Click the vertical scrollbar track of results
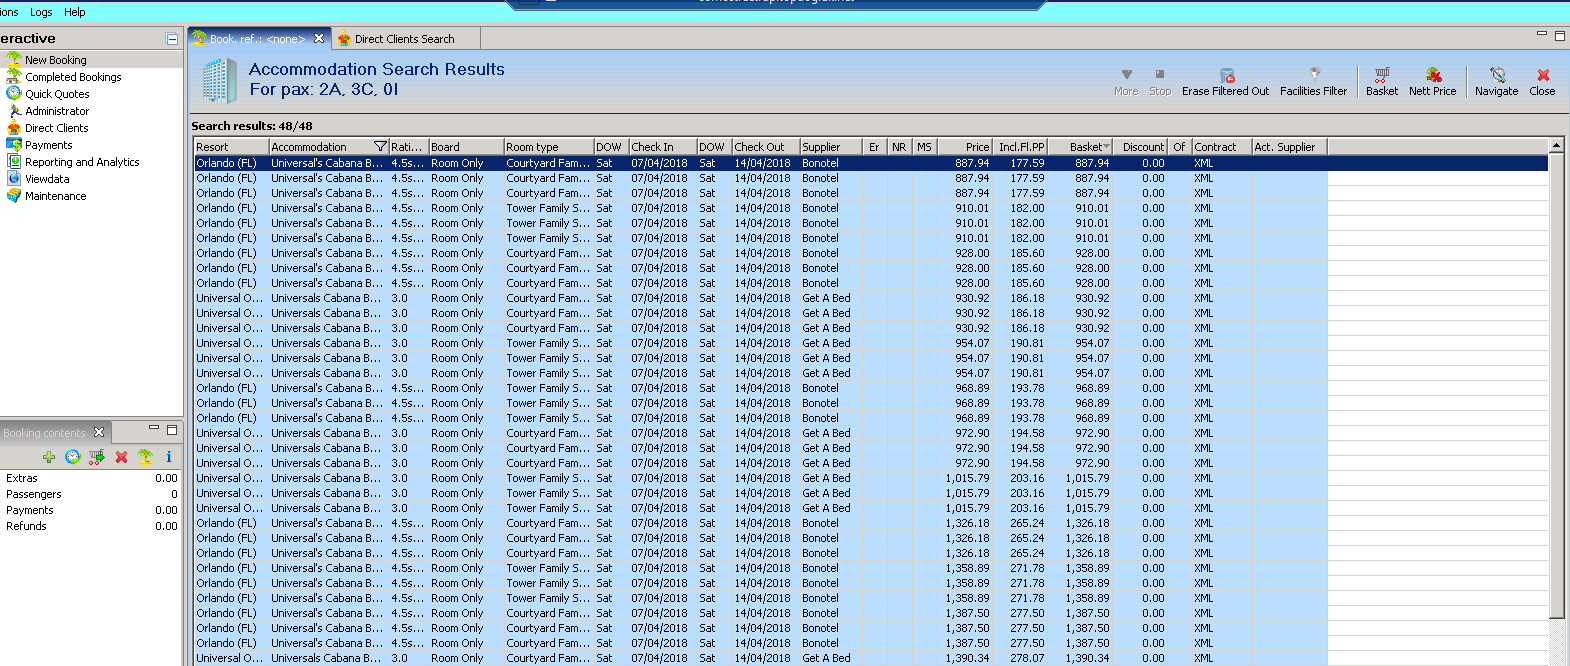Viewport: 1570px width, 666px height. pyautogui.click(x=1556, y=640)
